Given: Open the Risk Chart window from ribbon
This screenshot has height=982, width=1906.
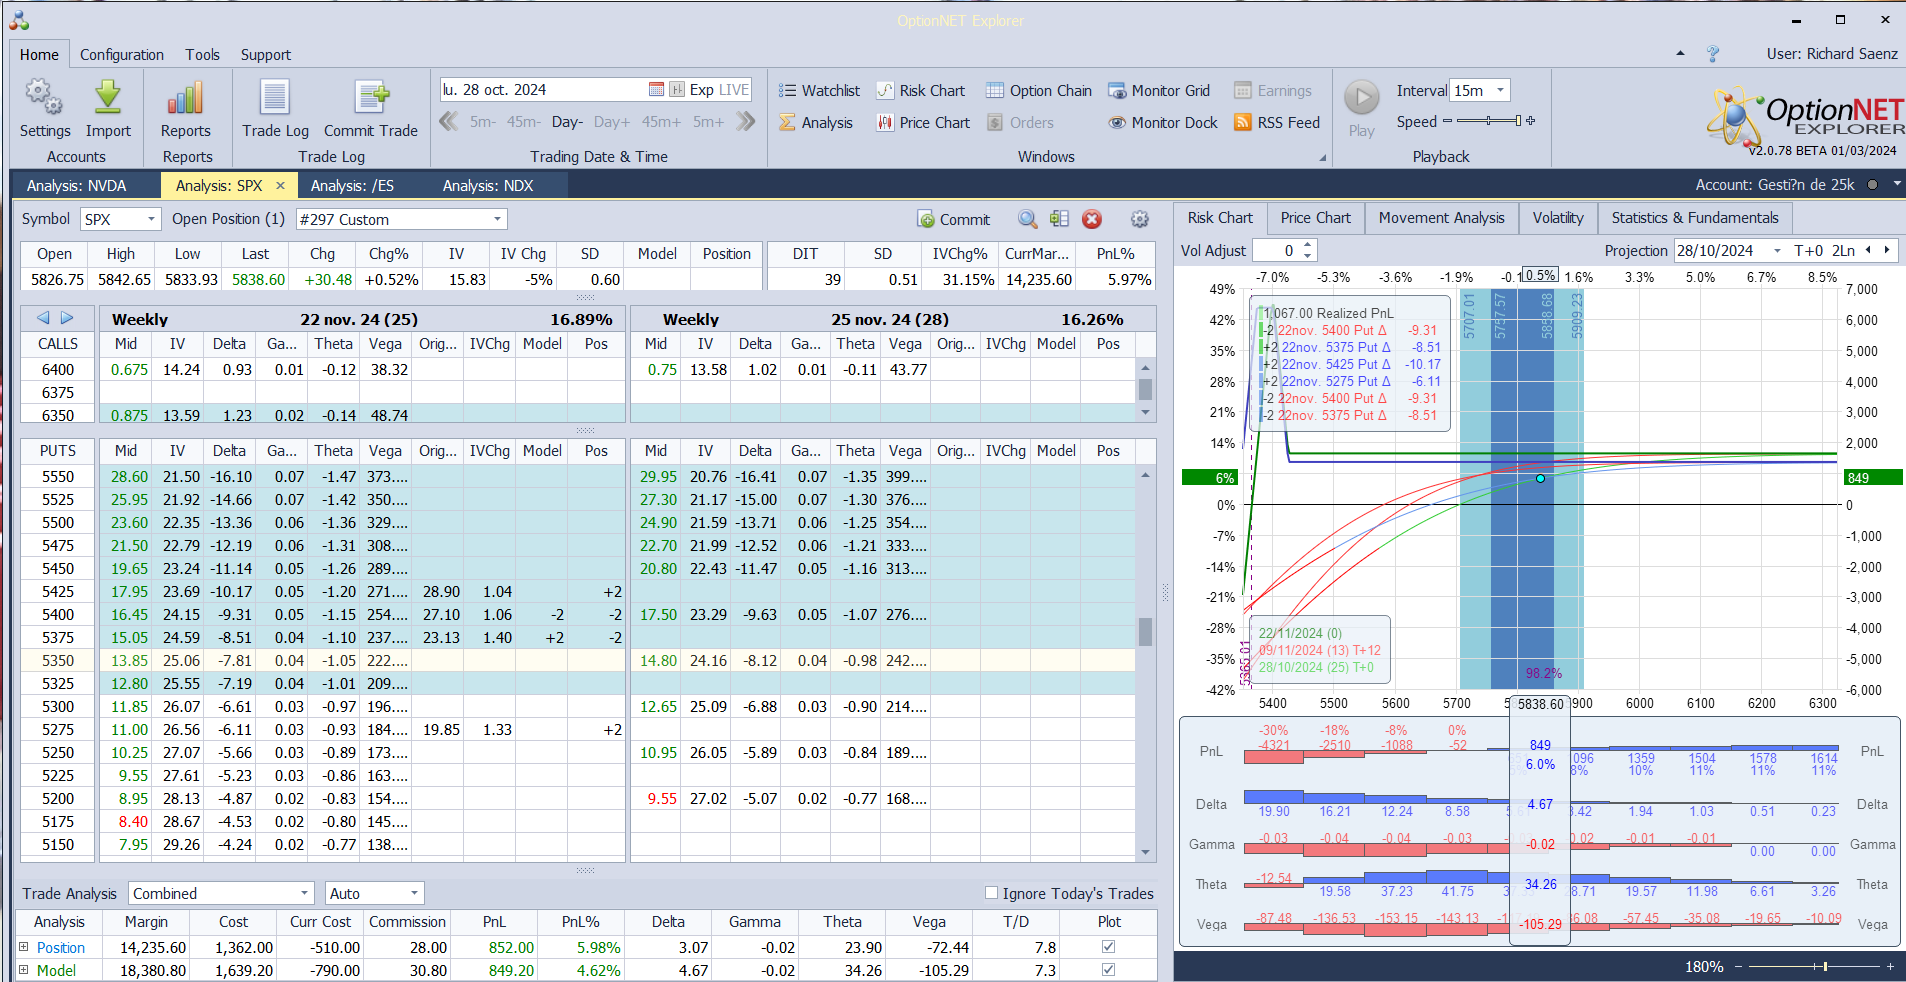Looking at the screenshot, I should [921, 91].
